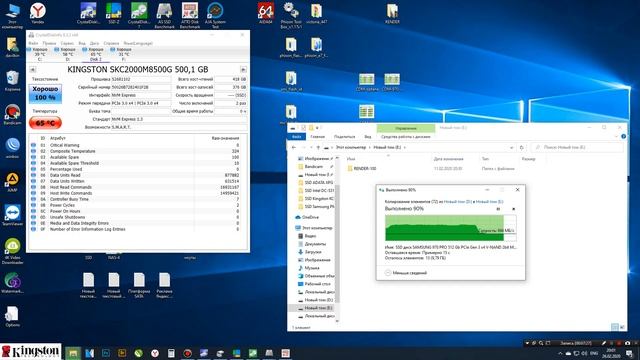Image resolution: width=640 pixels, height=360 pixels.
Task: Follow the Новый том (E:) destination link
Action: coord(489,202)
